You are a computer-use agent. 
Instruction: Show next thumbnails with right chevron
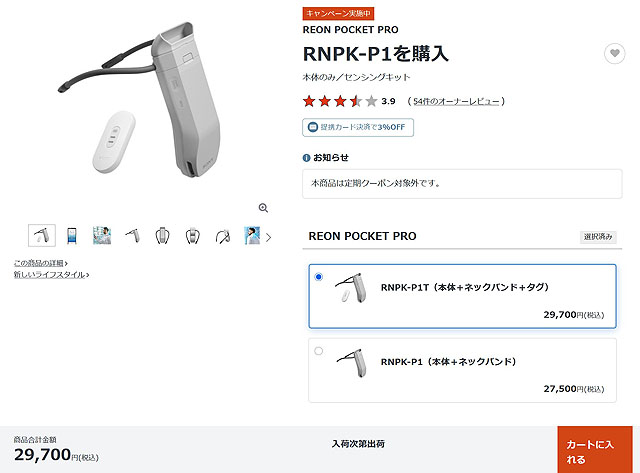coord(268,237)
